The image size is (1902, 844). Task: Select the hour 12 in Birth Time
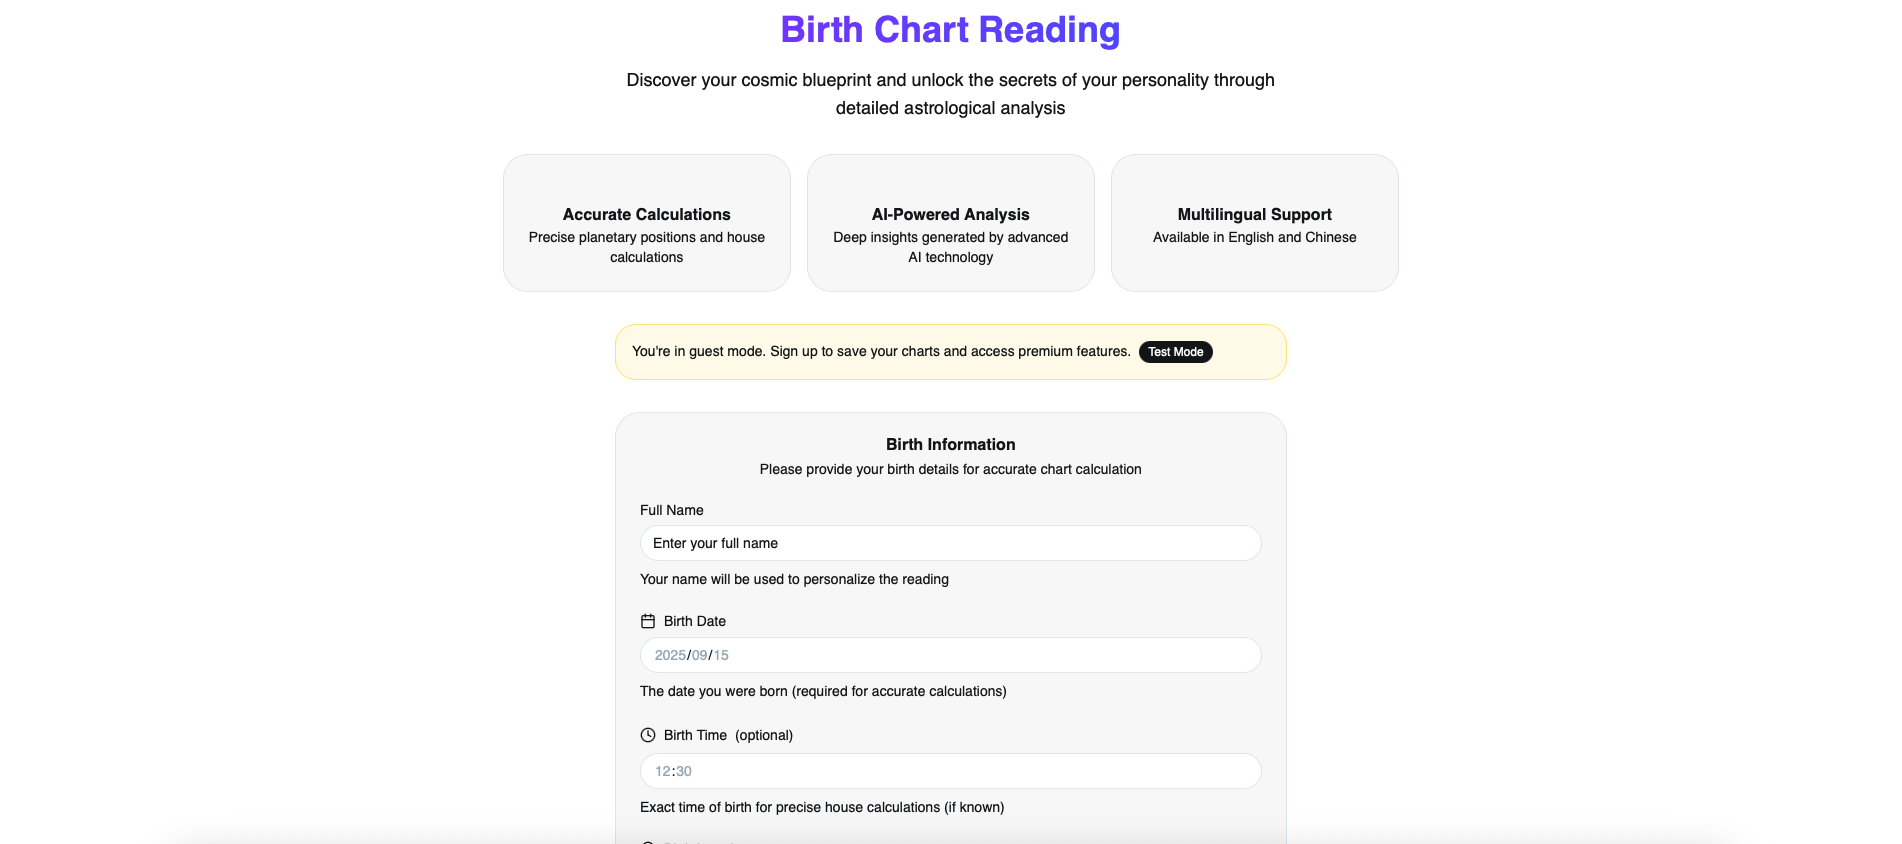662,771
